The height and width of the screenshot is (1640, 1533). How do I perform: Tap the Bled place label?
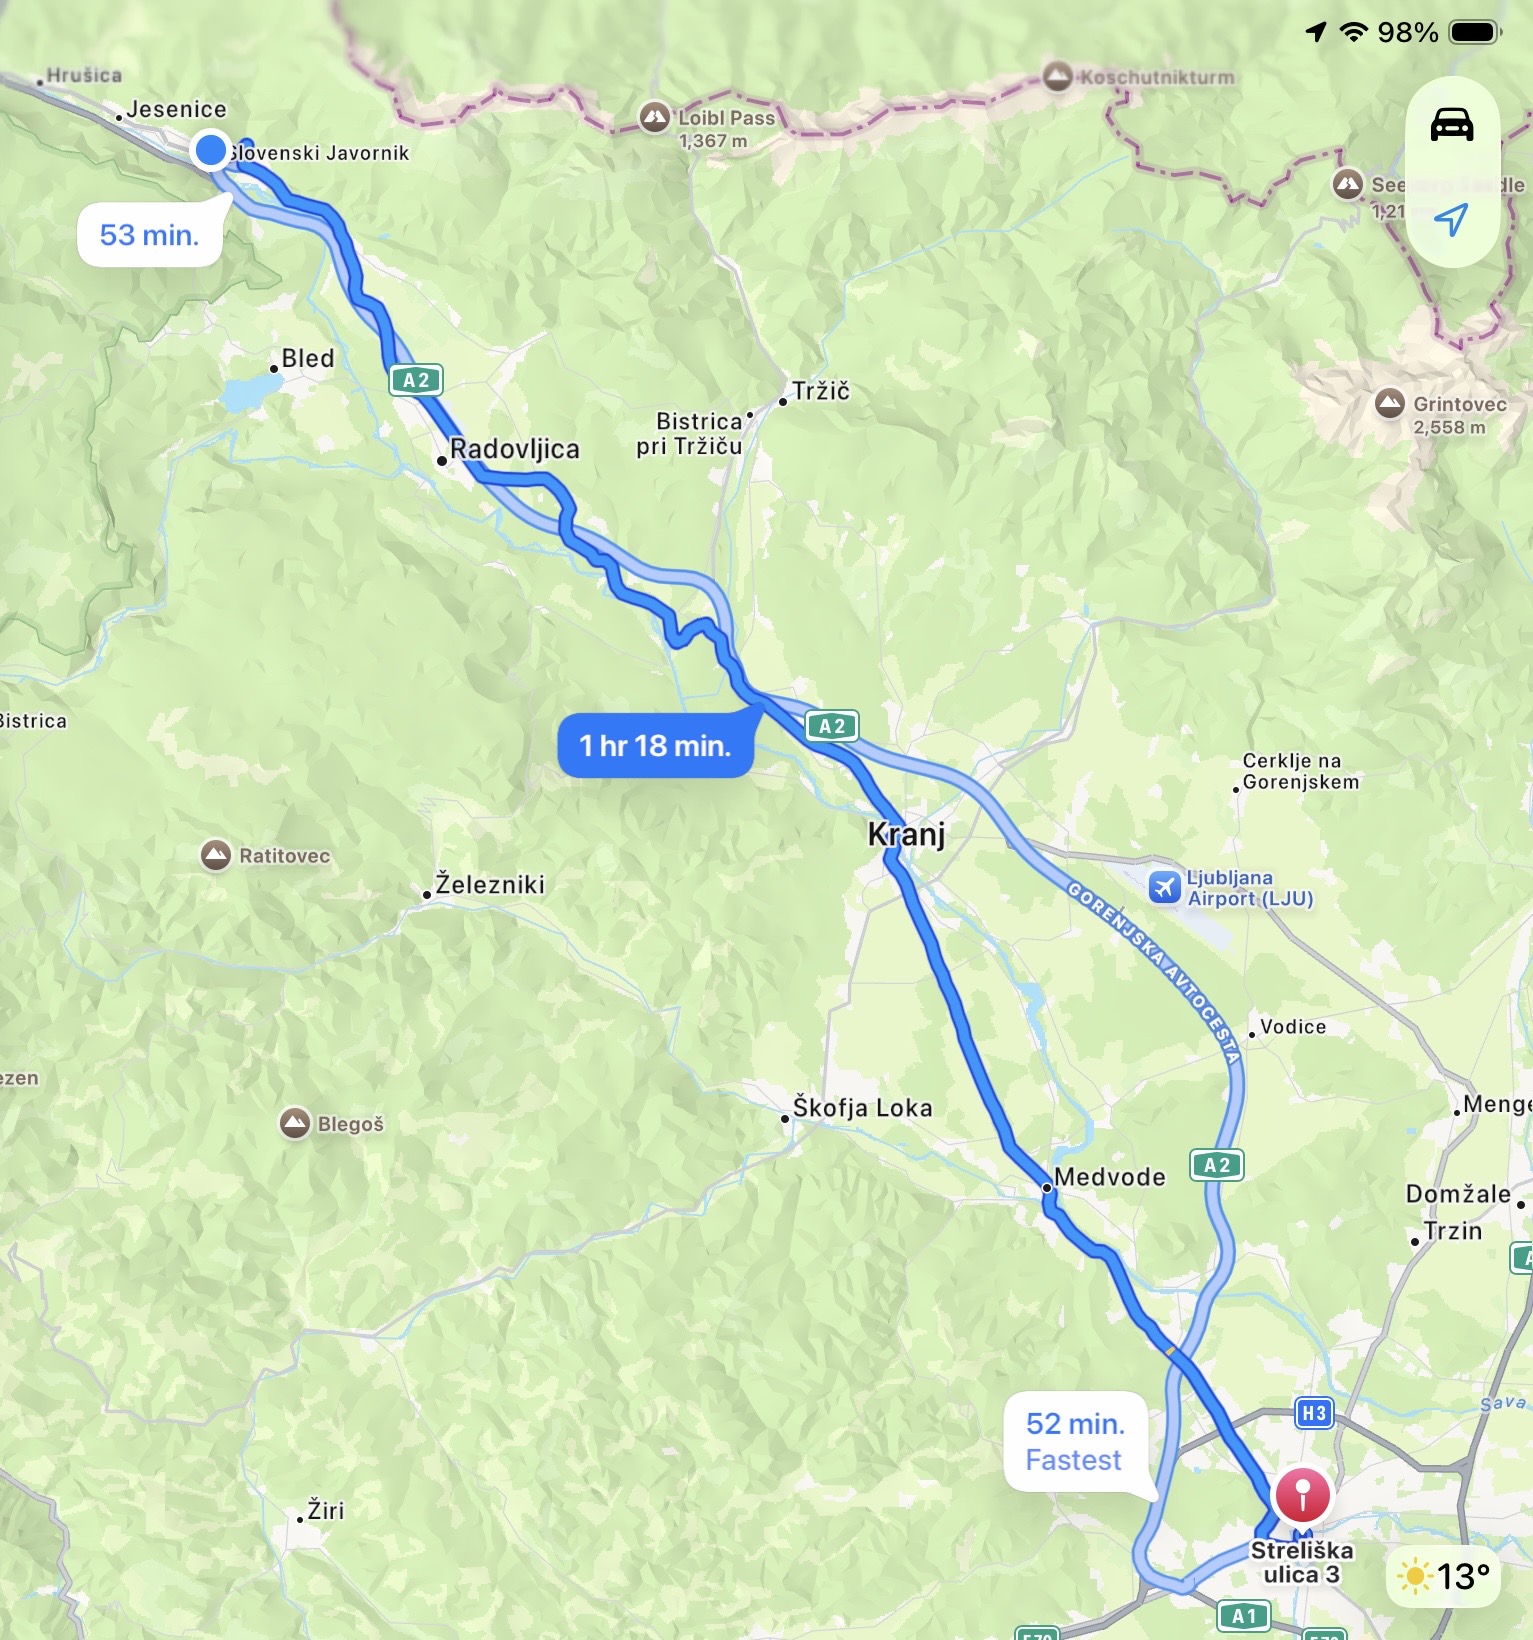(x=308, y=358)
